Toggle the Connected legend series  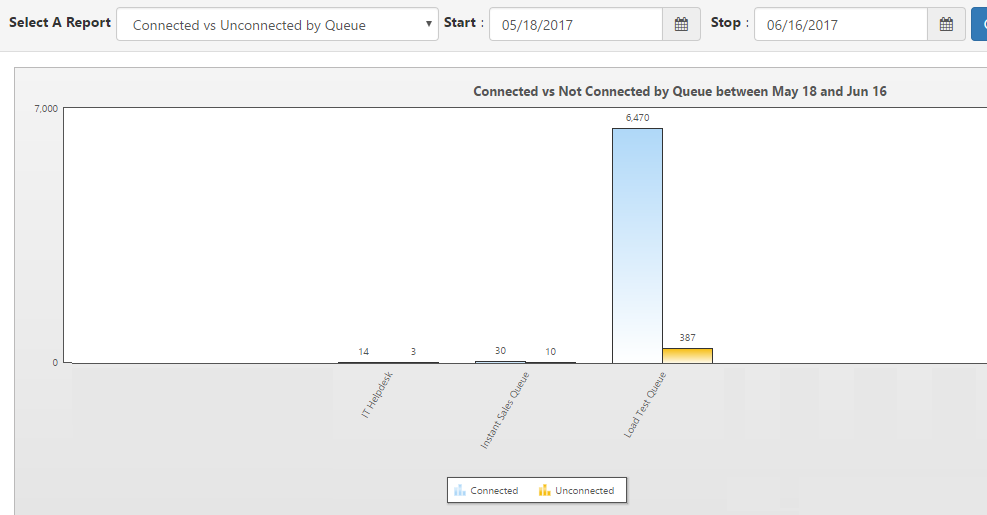tap(486, 490)
